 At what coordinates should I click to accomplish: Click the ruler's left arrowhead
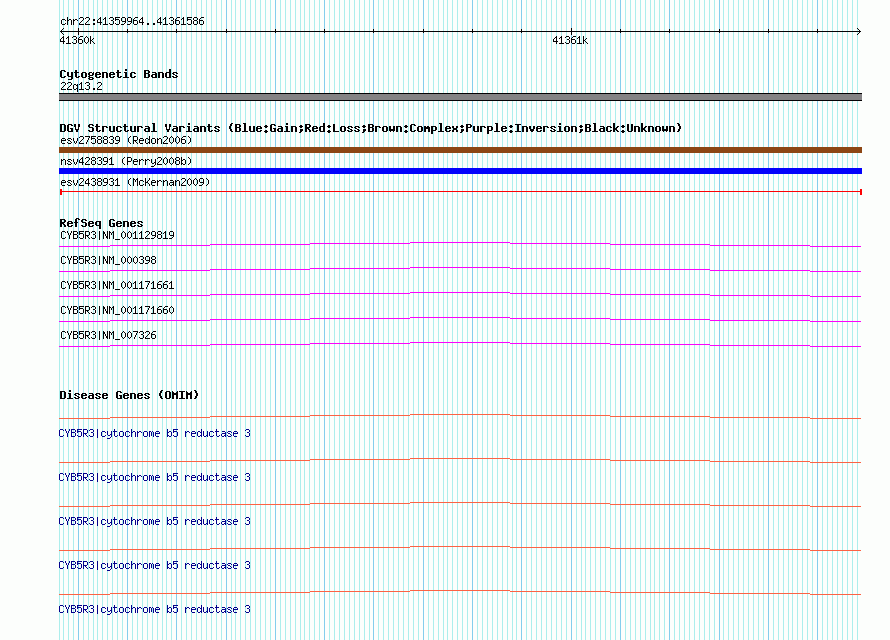pyautogui.click(x=62, y=32)
